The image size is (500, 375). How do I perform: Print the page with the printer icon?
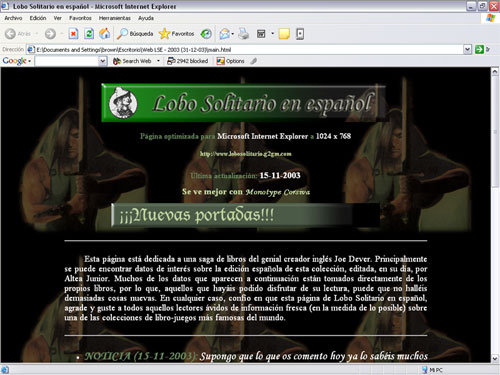244,34
